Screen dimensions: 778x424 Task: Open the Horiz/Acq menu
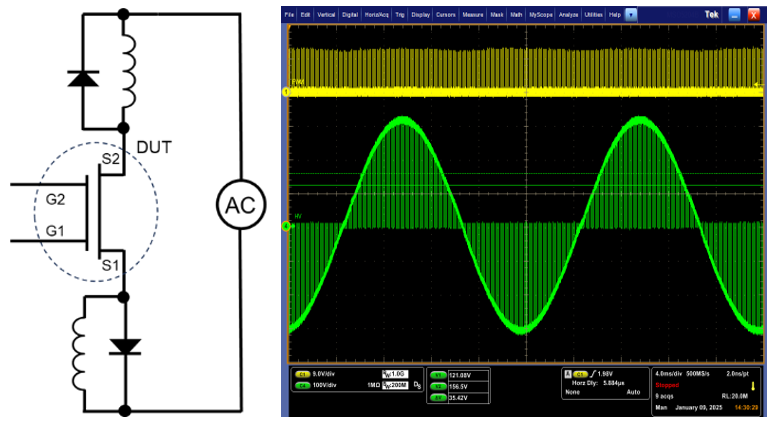(377, 15)
